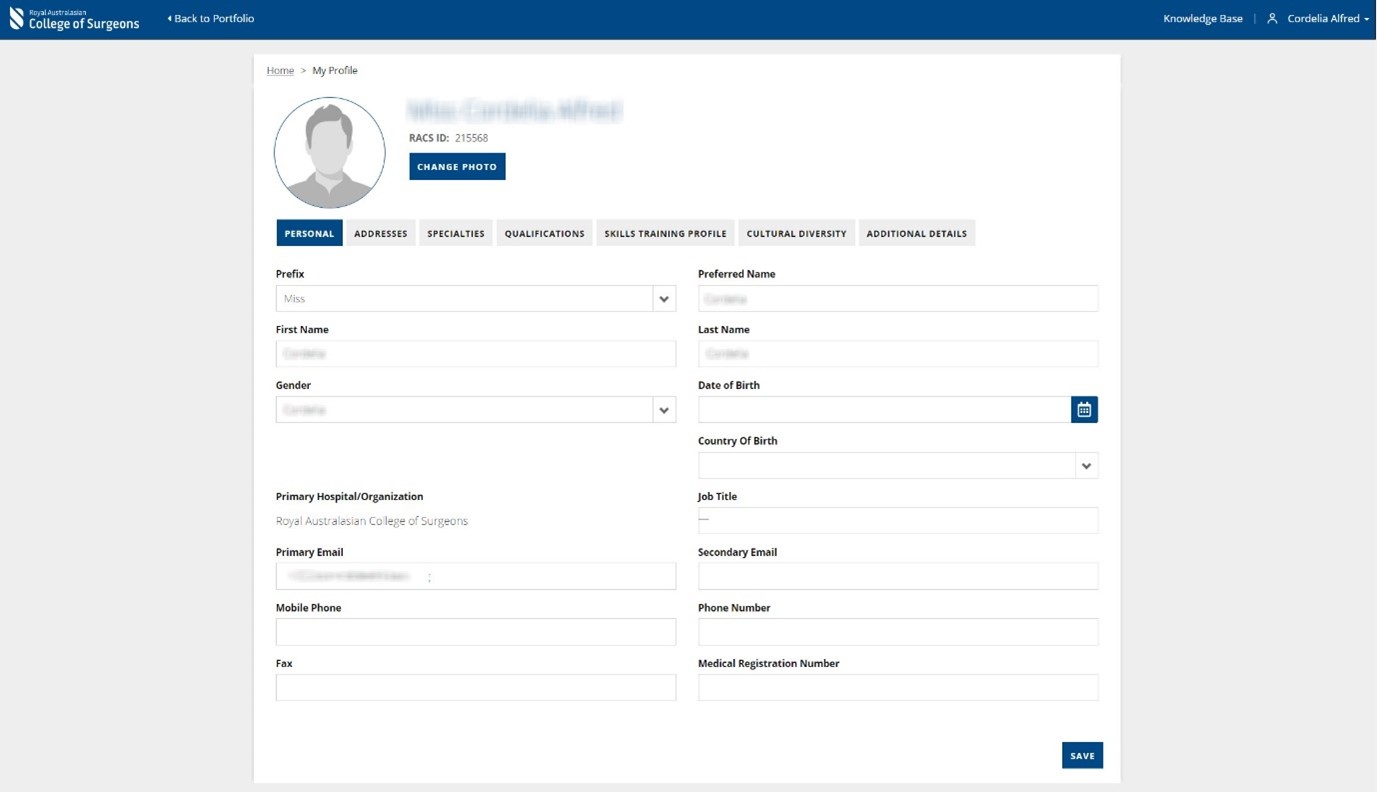Image resolution: width=1377 pixels, height=792 pixels.
Task: Expand the Country Of Birth dropdown
Action: tap(1086, 465)
